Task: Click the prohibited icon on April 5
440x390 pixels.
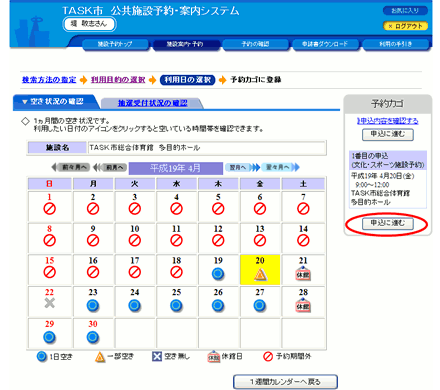Action: (x=218, y=209)
